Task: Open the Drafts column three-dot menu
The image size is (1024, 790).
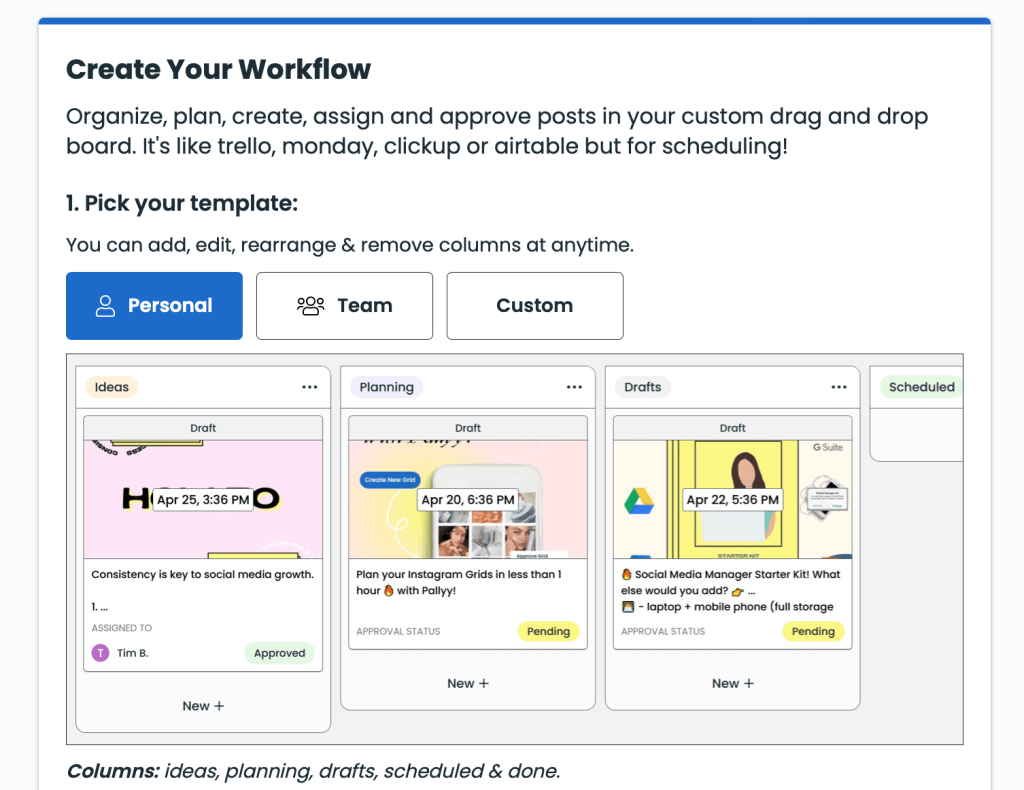Action: click(839, 387)
